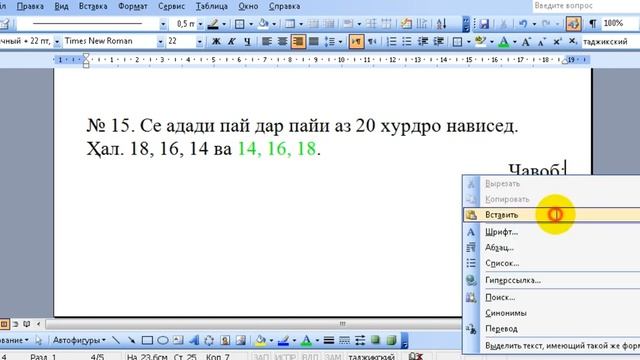This screenshot has height=360, width=640.
Task: Open the Формат menu
Action: click(x=133, y=6)
